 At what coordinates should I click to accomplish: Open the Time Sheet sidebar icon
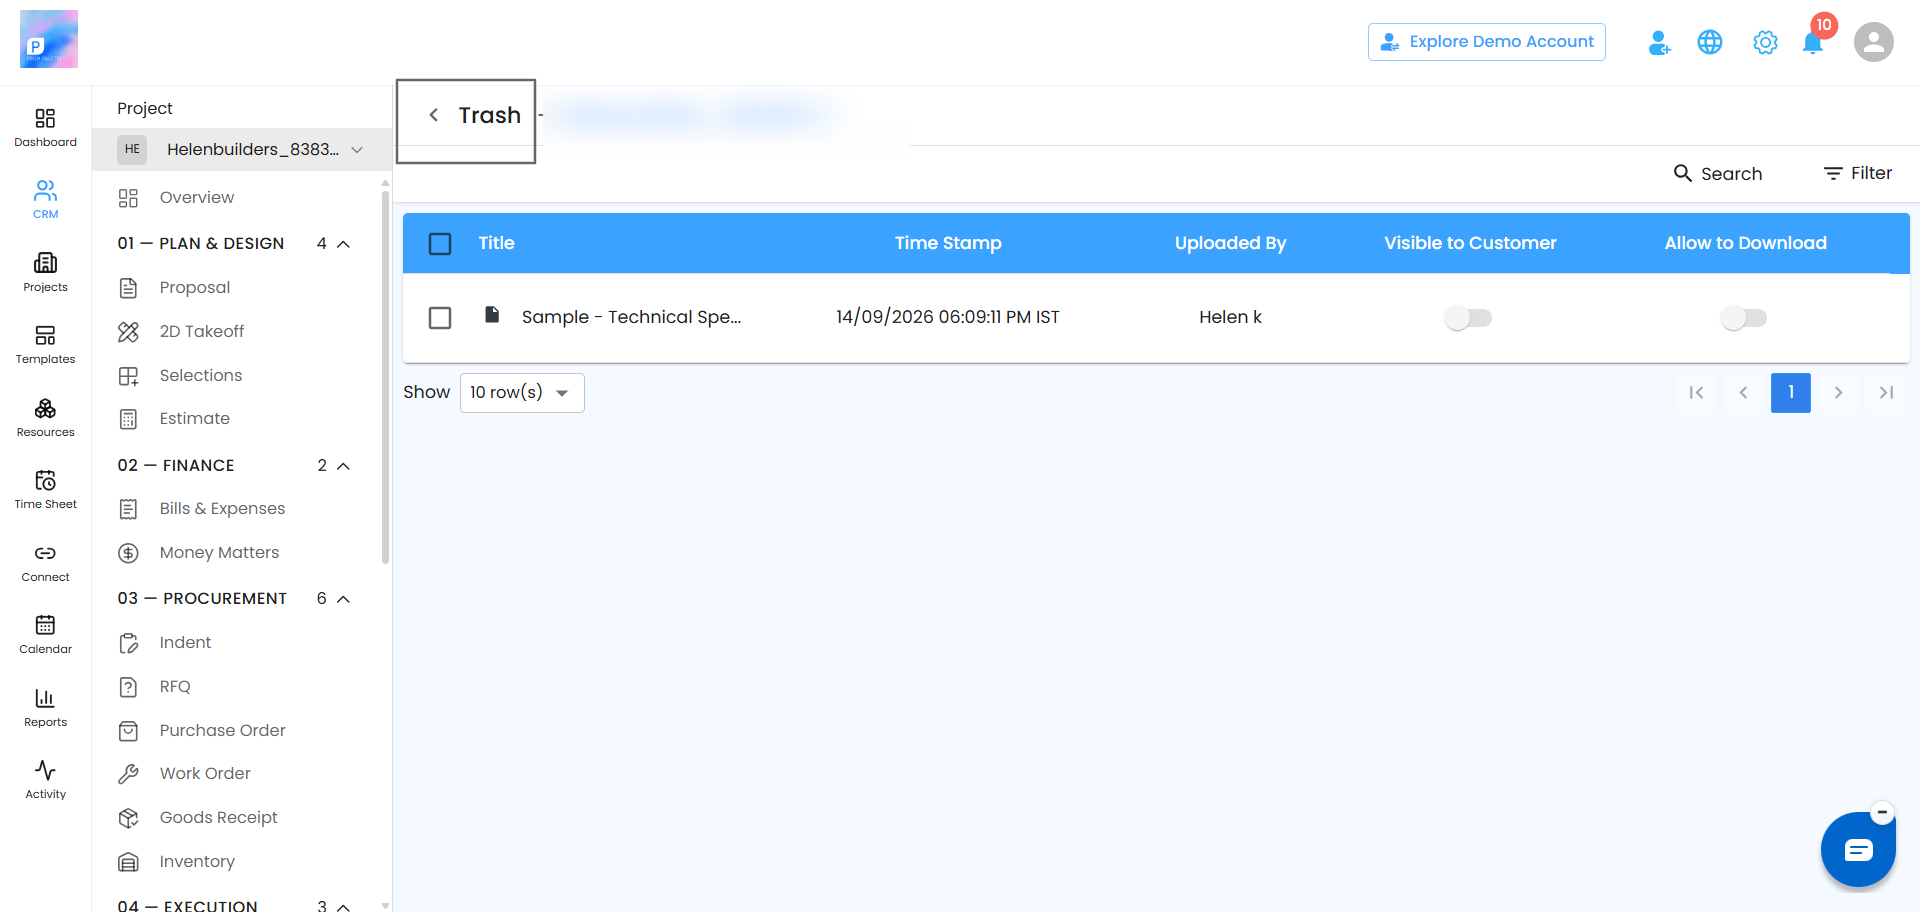point(45,490)
